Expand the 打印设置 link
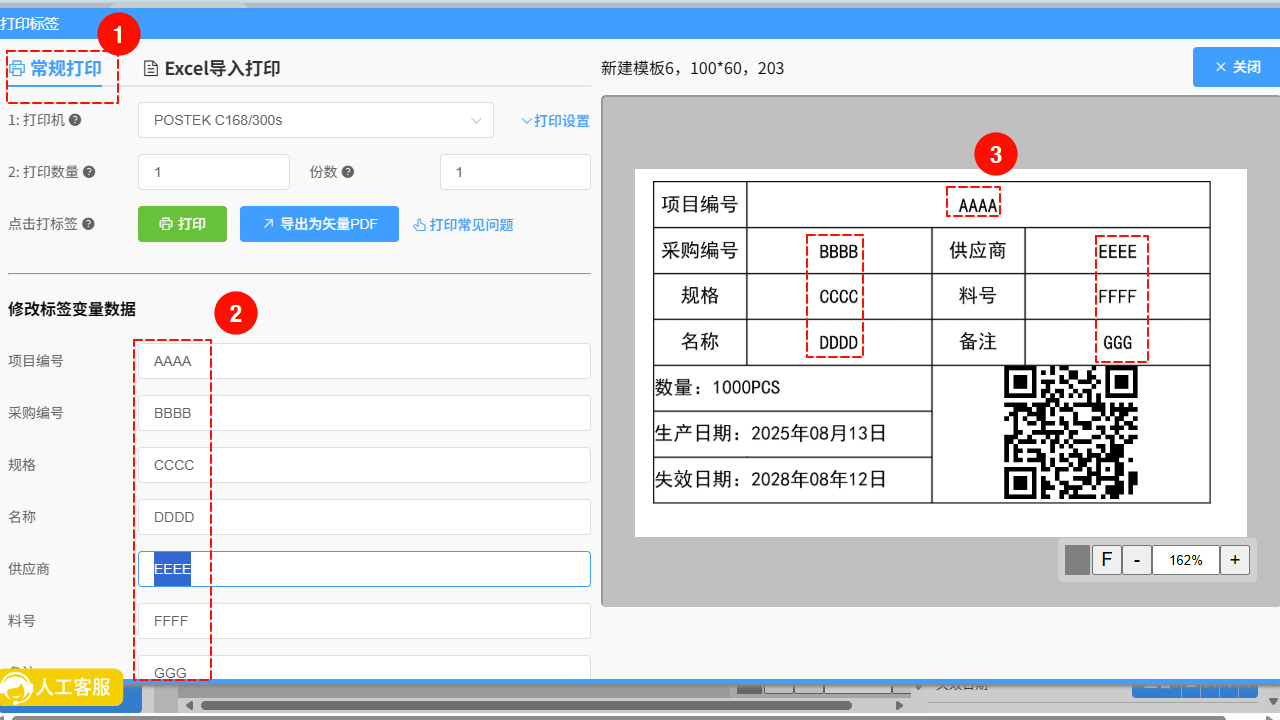1280x720 pixels. click(556, 121)
